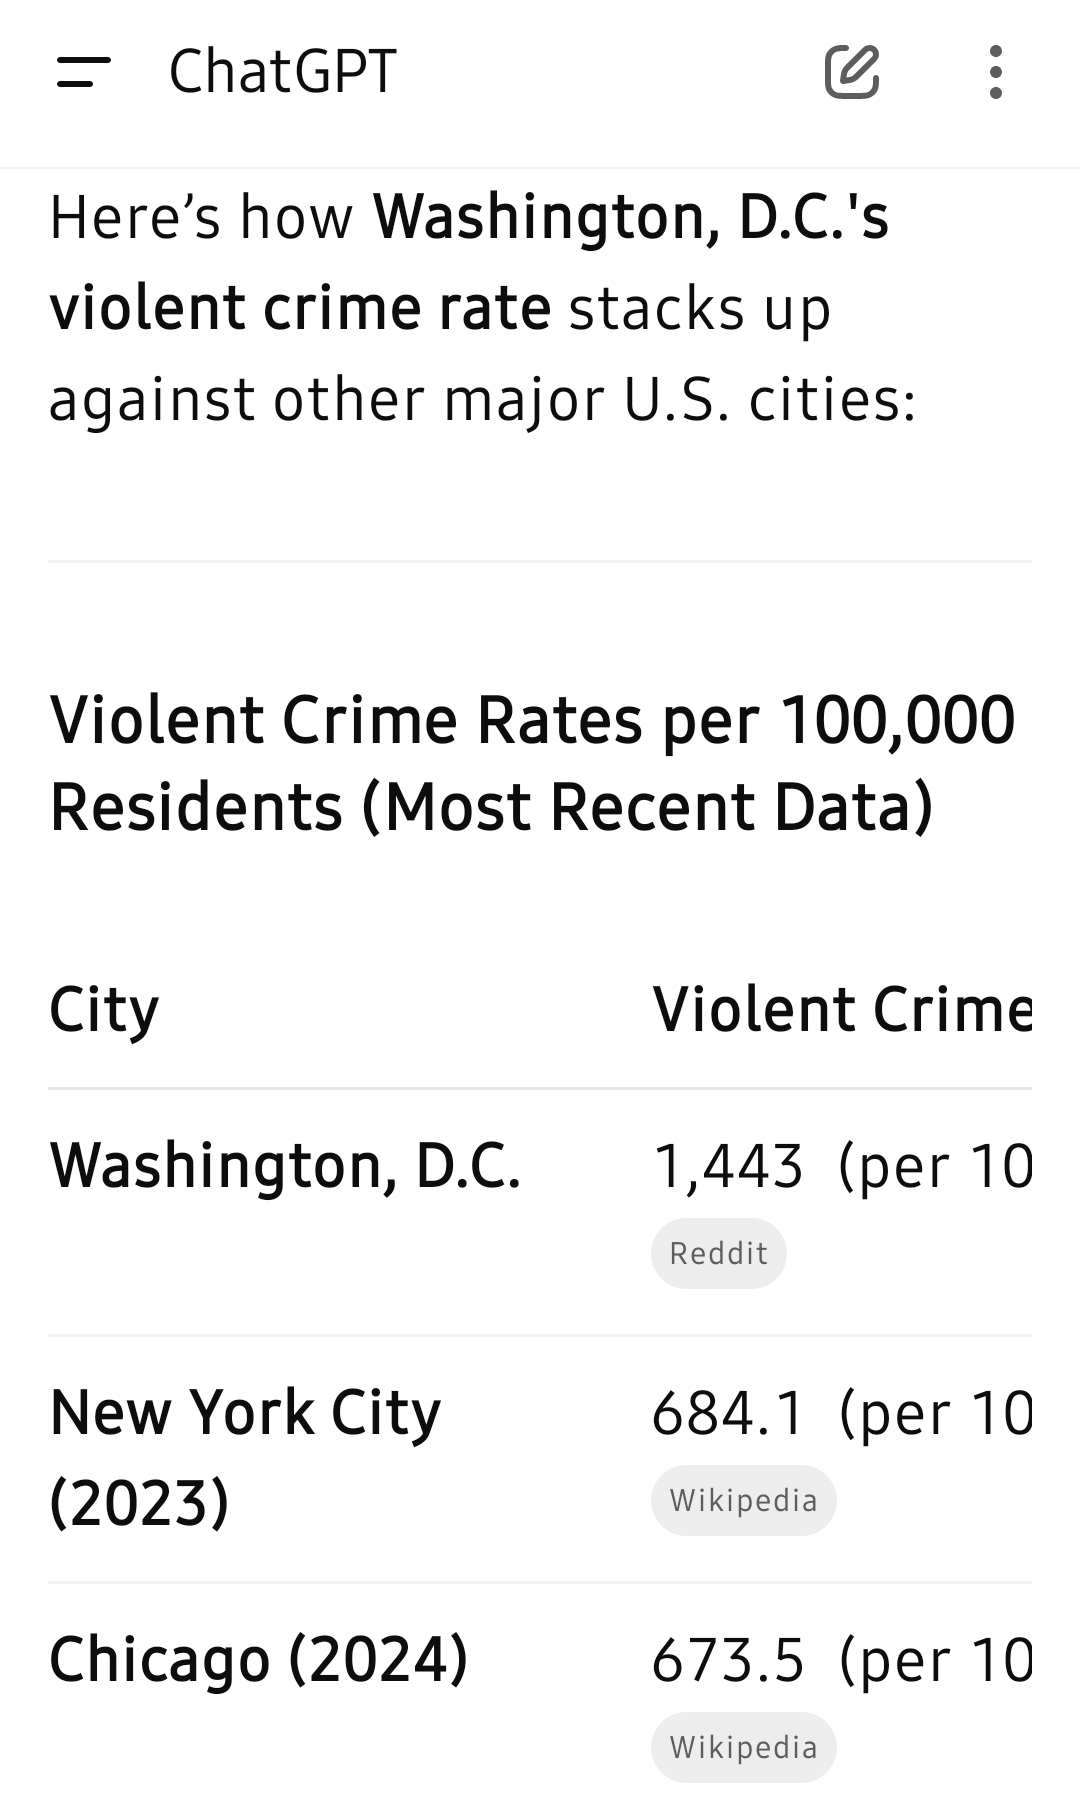
Task: Select the "Violent Crime" column header
Action: (x=842, y=1009)
